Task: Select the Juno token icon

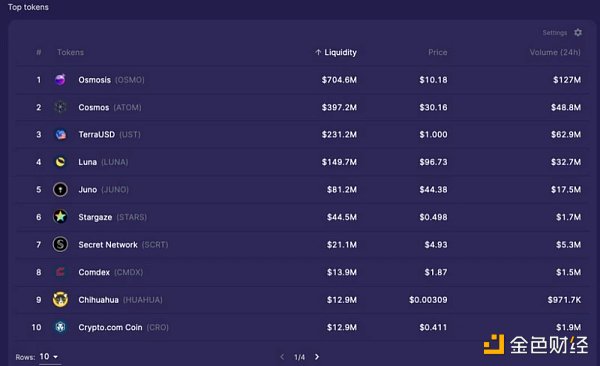Action: click(x=60, y=190)
